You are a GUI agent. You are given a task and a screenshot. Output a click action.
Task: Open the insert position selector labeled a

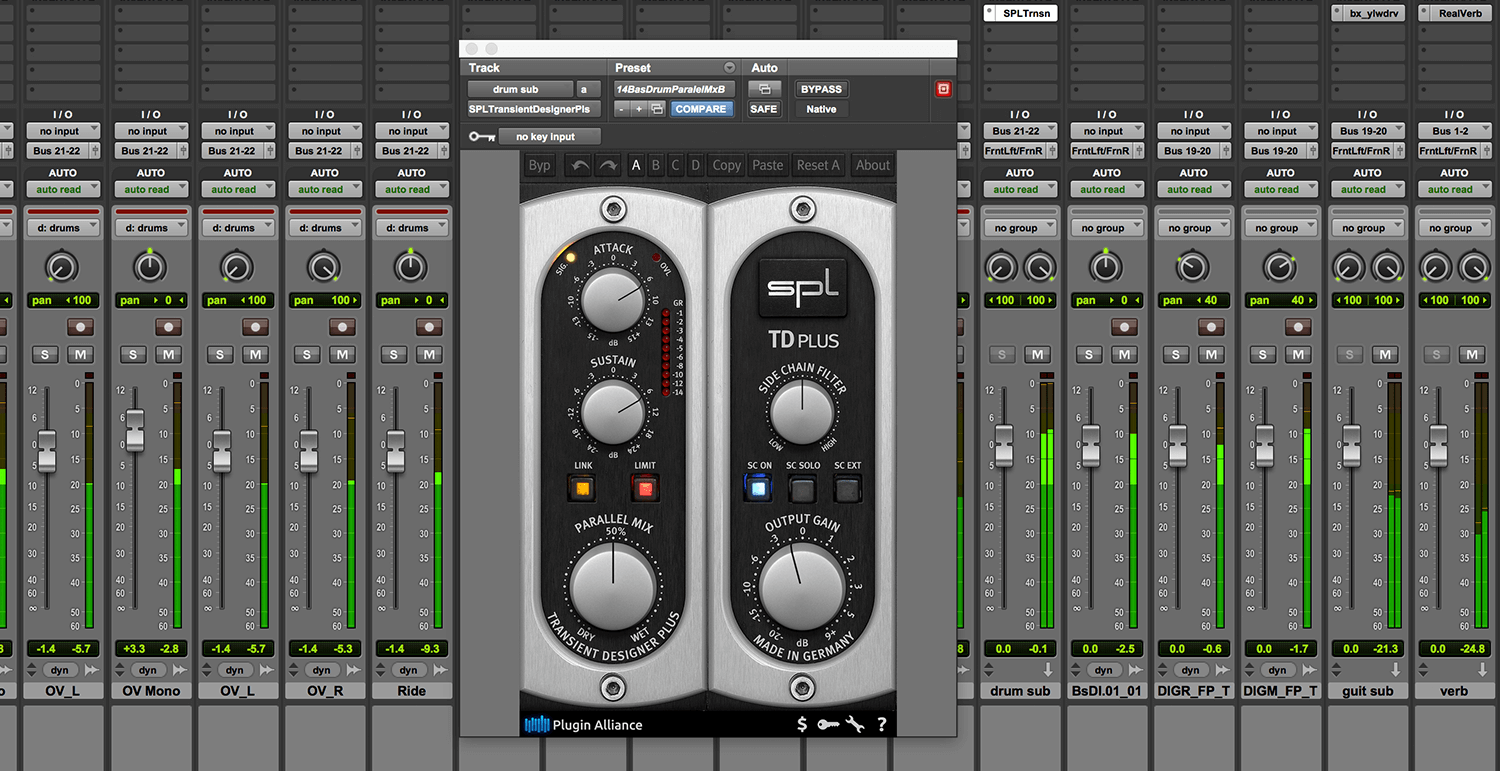(589, 89)
